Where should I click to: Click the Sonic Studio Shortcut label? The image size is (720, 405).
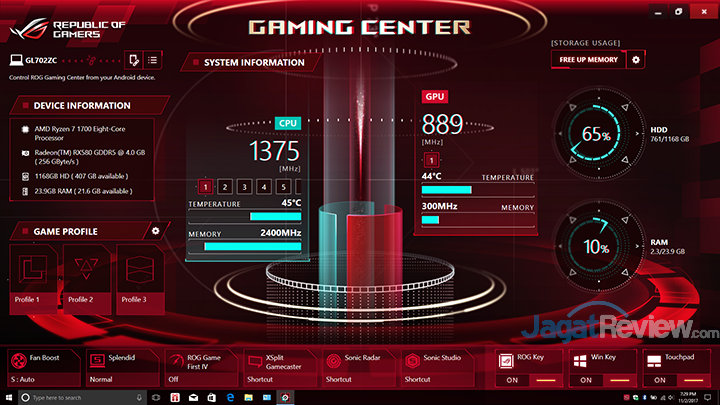click(x=417, y=380)
